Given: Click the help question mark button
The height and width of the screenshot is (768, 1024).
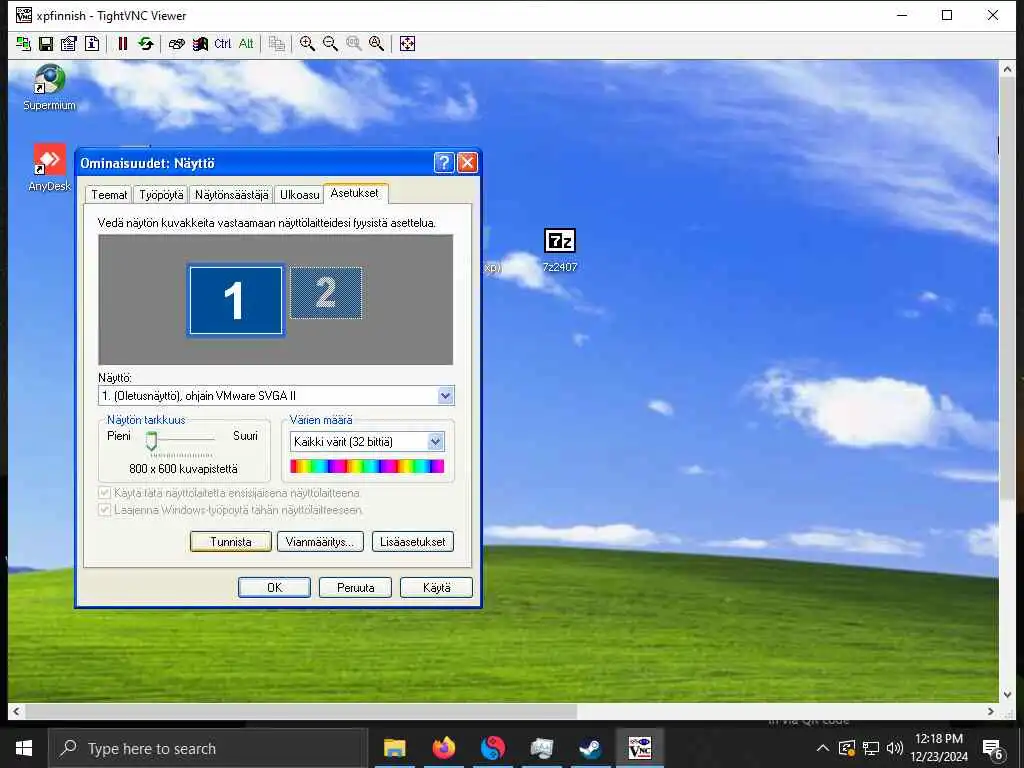Looking at the screenshot, I should pyautogui.click(x=444, y=163).
